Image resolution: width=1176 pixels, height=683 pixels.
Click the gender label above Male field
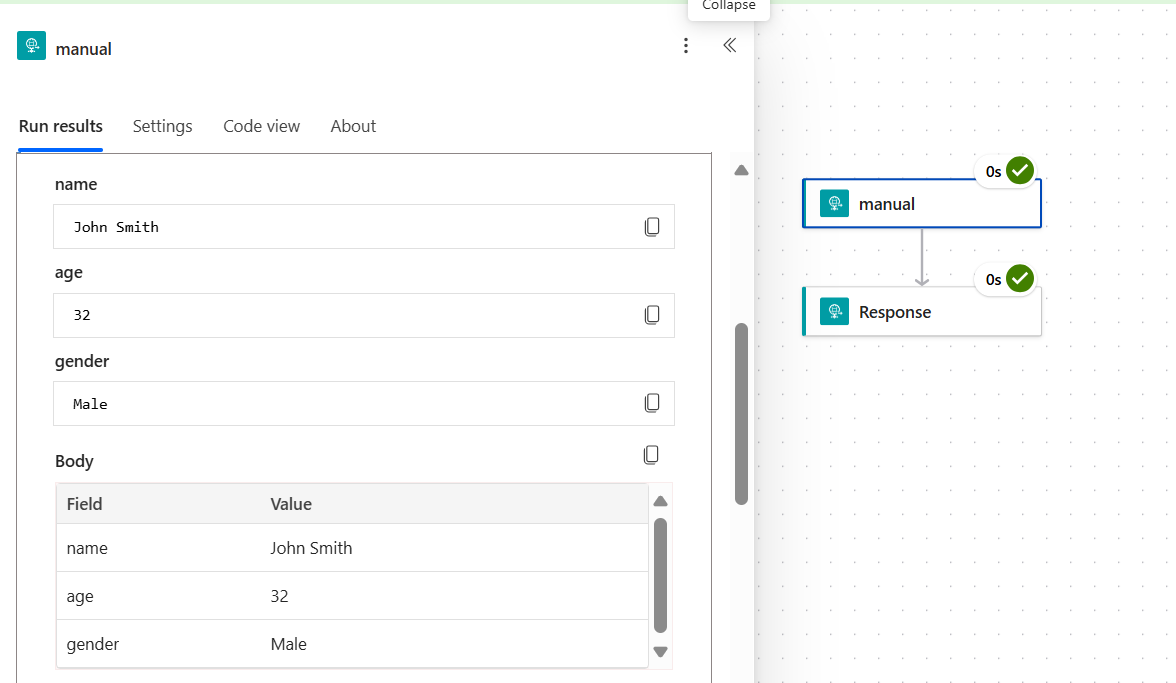[x=82, y=361]
